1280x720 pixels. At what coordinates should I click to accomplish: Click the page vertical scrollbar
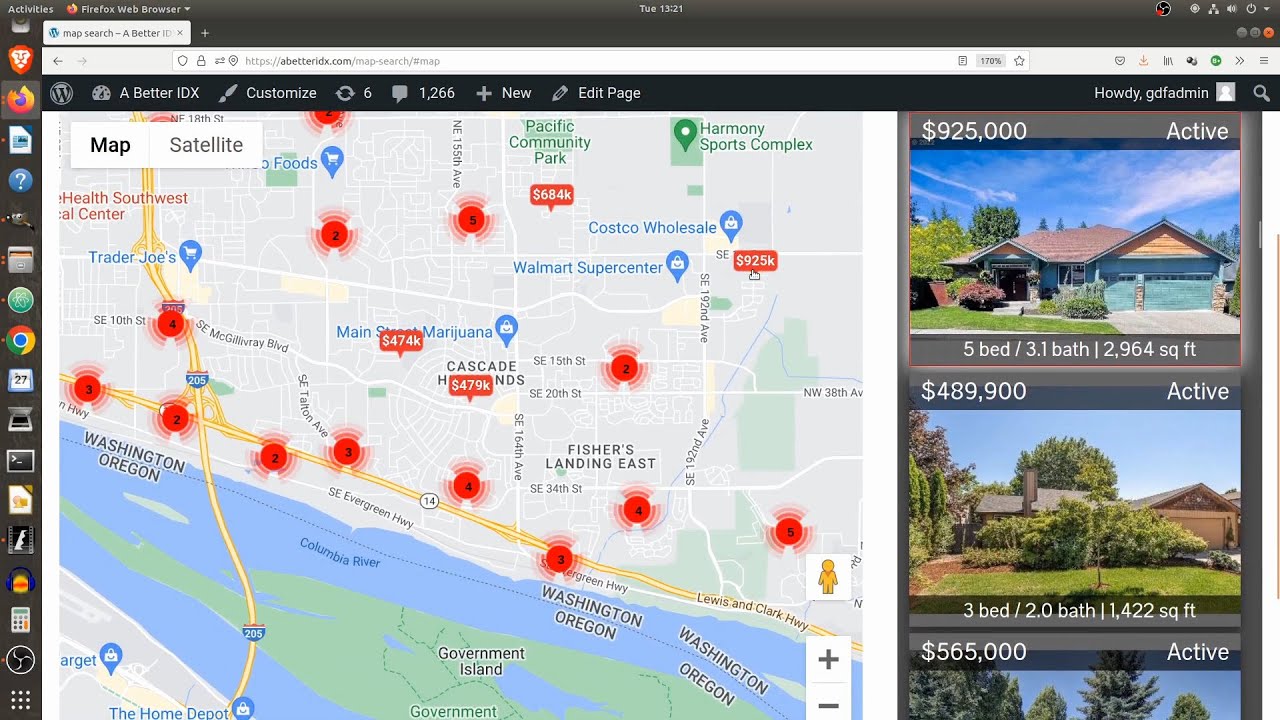click(x=1276, y=415)
